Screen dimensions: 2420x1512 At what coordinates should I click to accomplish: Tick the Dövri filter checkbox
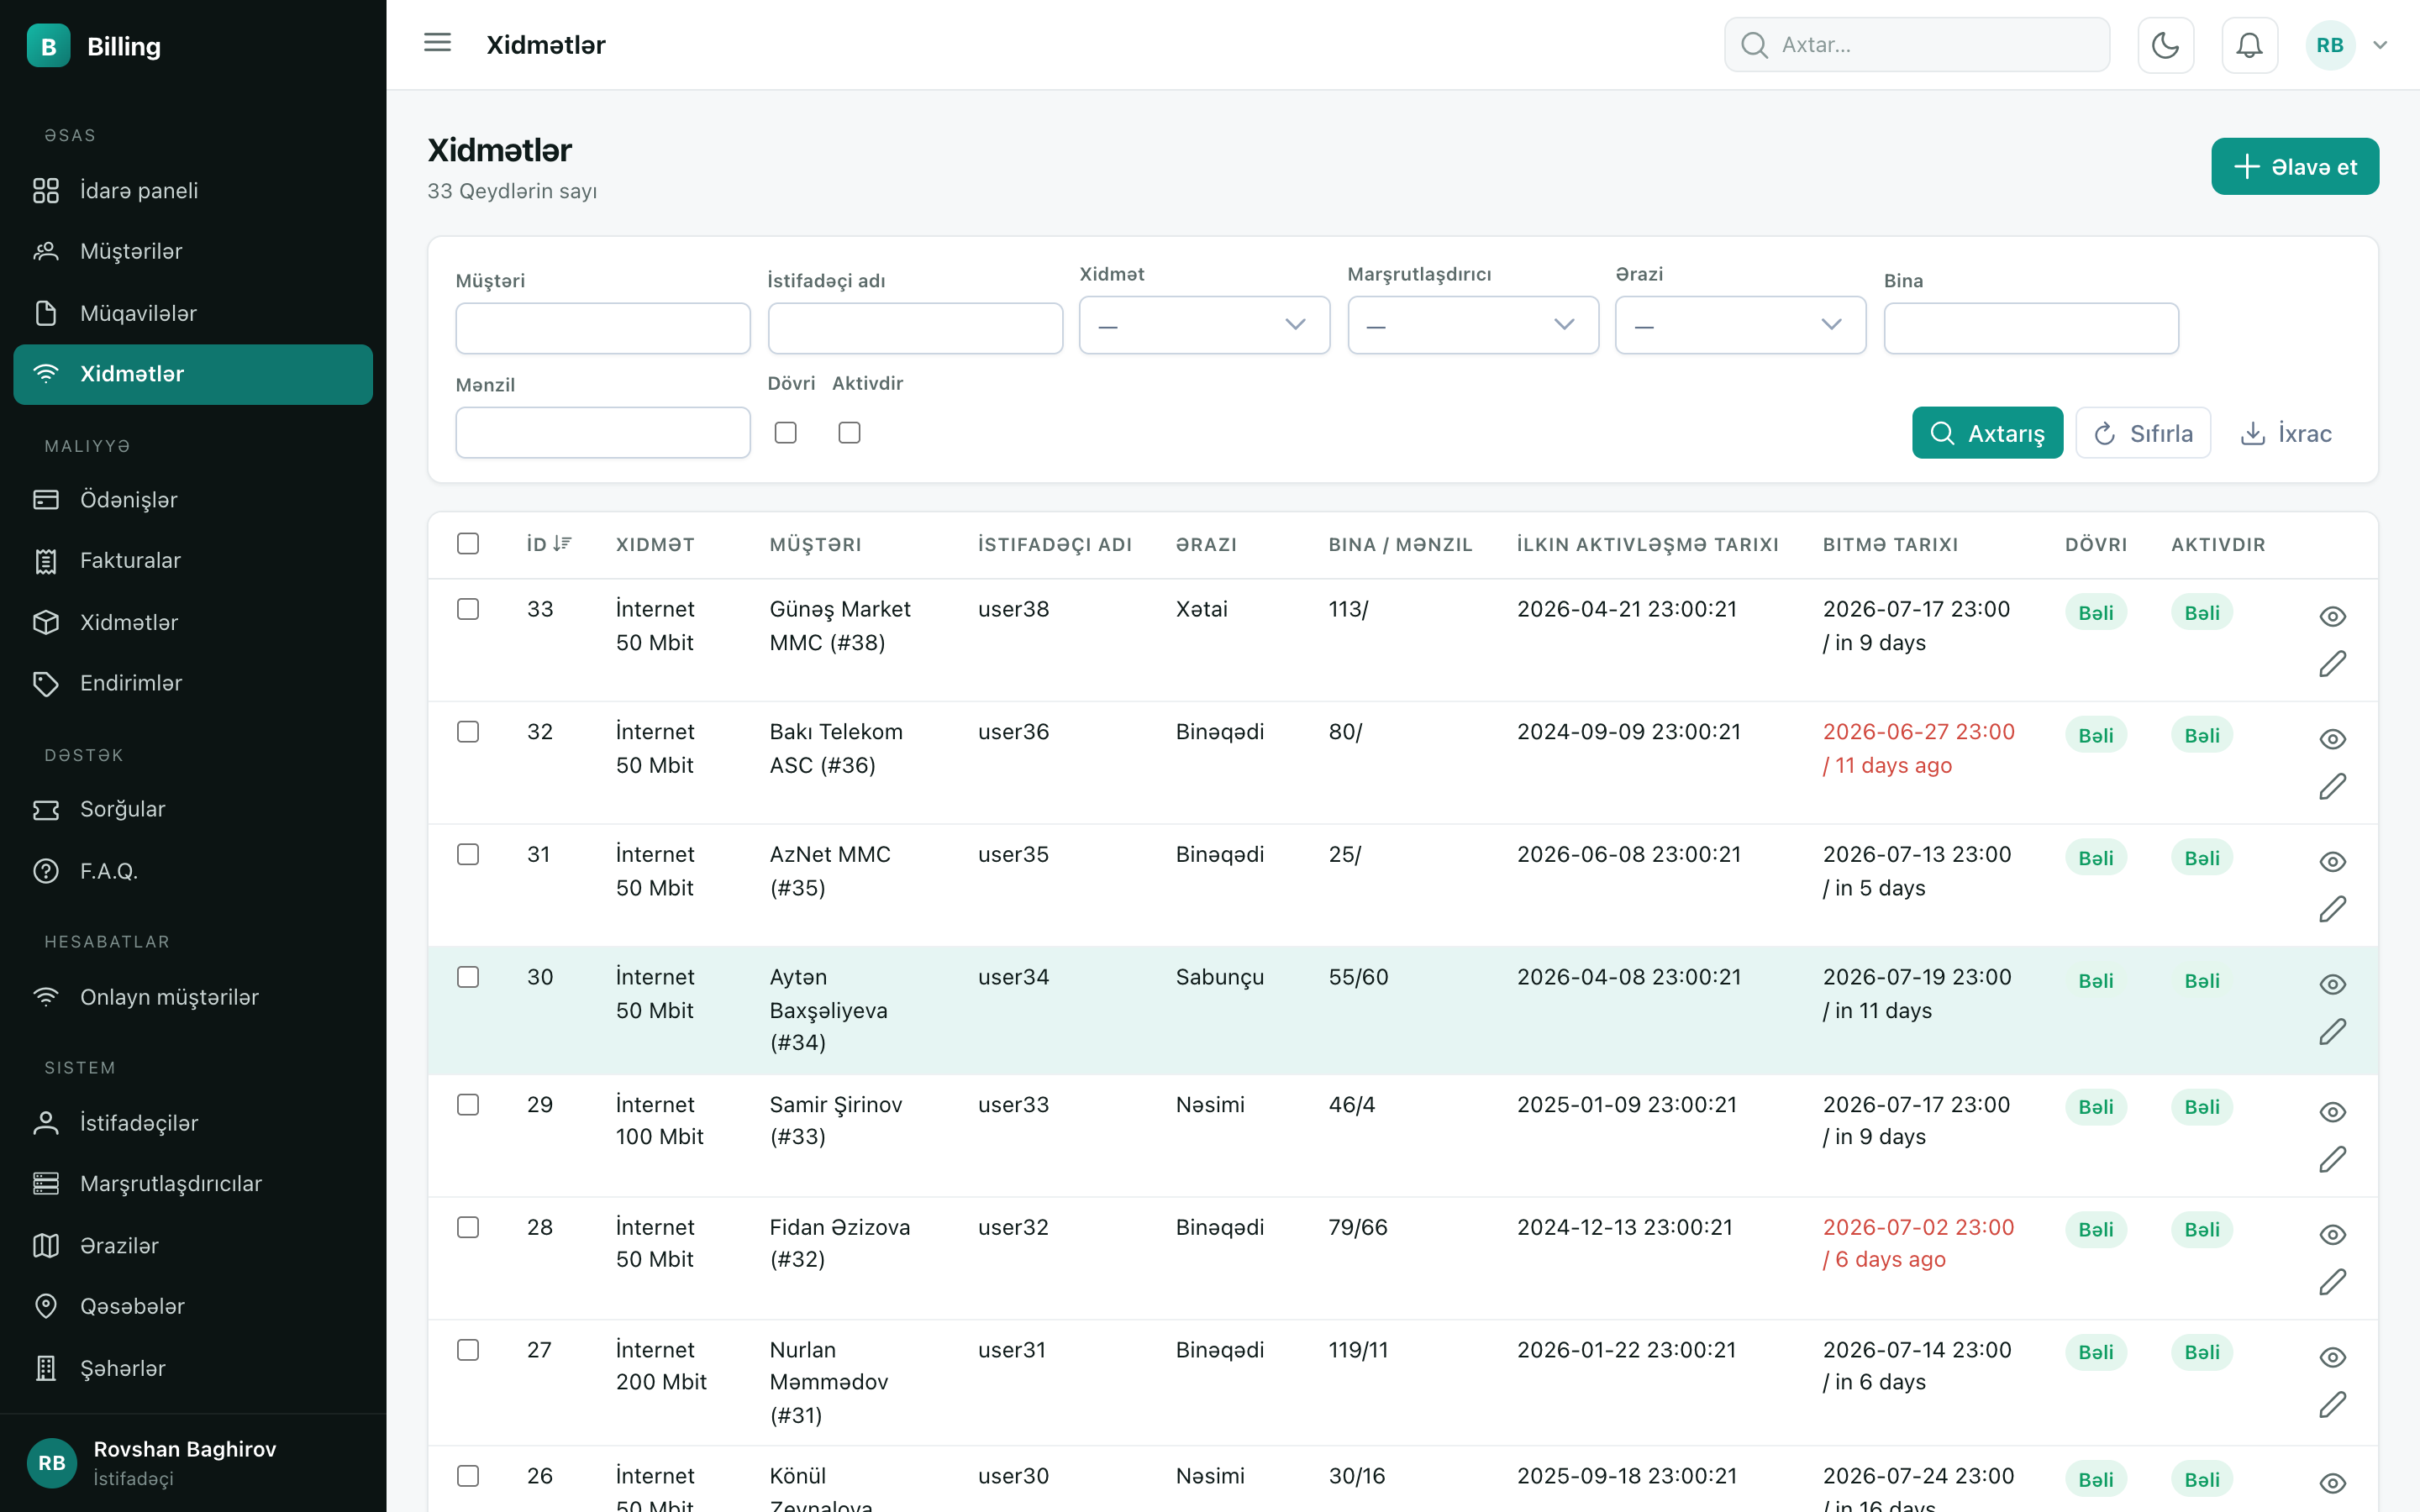tap(786, 432)
